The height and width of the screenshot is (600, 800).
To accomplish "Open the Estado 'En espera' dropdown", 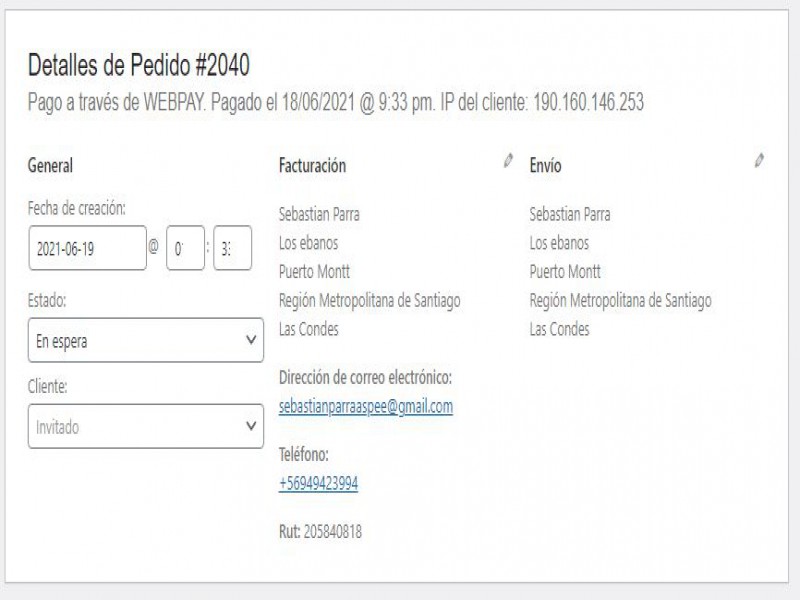I will pos(146,340).
